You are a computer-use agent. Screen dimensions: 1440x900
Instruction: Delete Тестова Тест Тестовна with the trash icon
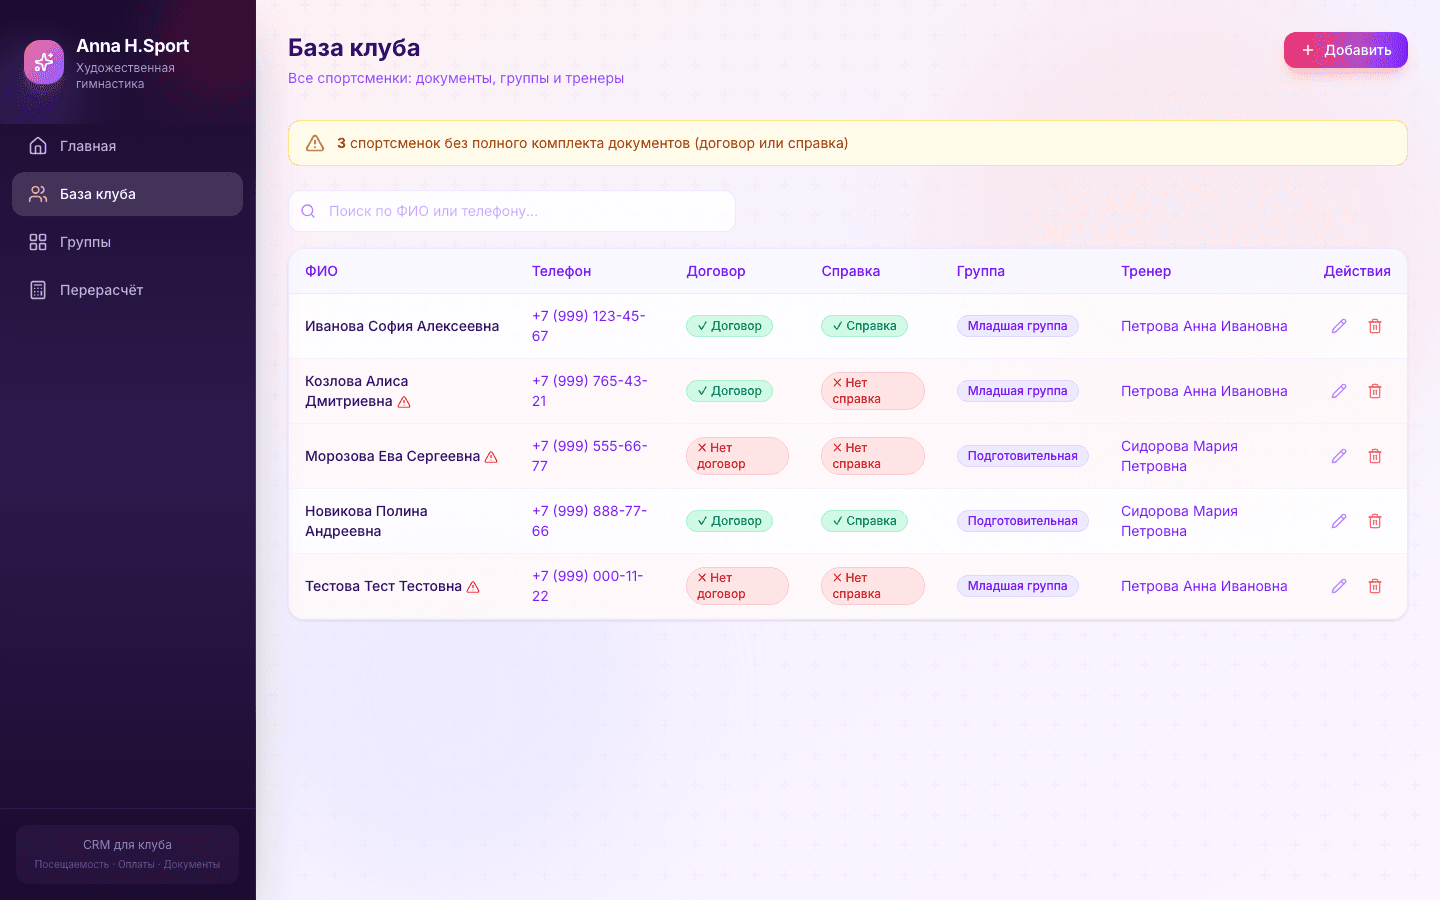point(1375,586)
